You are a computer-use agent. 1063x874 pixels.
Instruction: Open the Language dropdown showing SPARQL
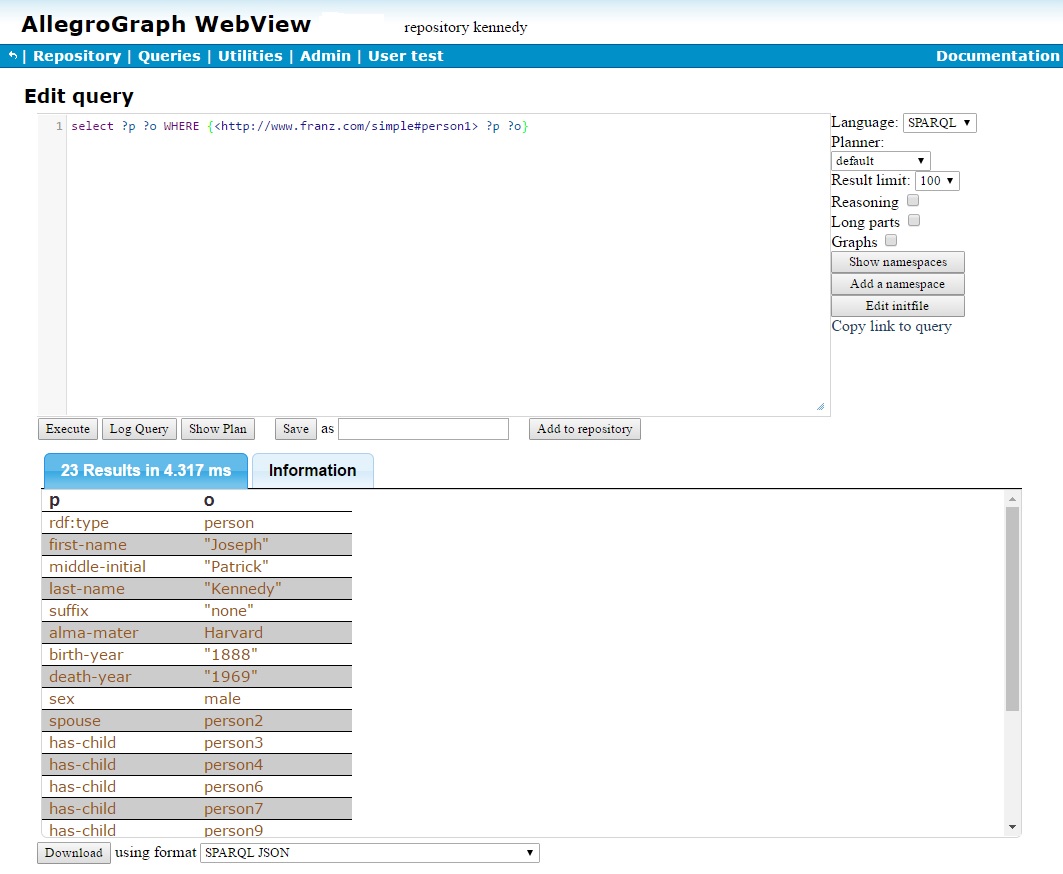click(x=939, y=122)
